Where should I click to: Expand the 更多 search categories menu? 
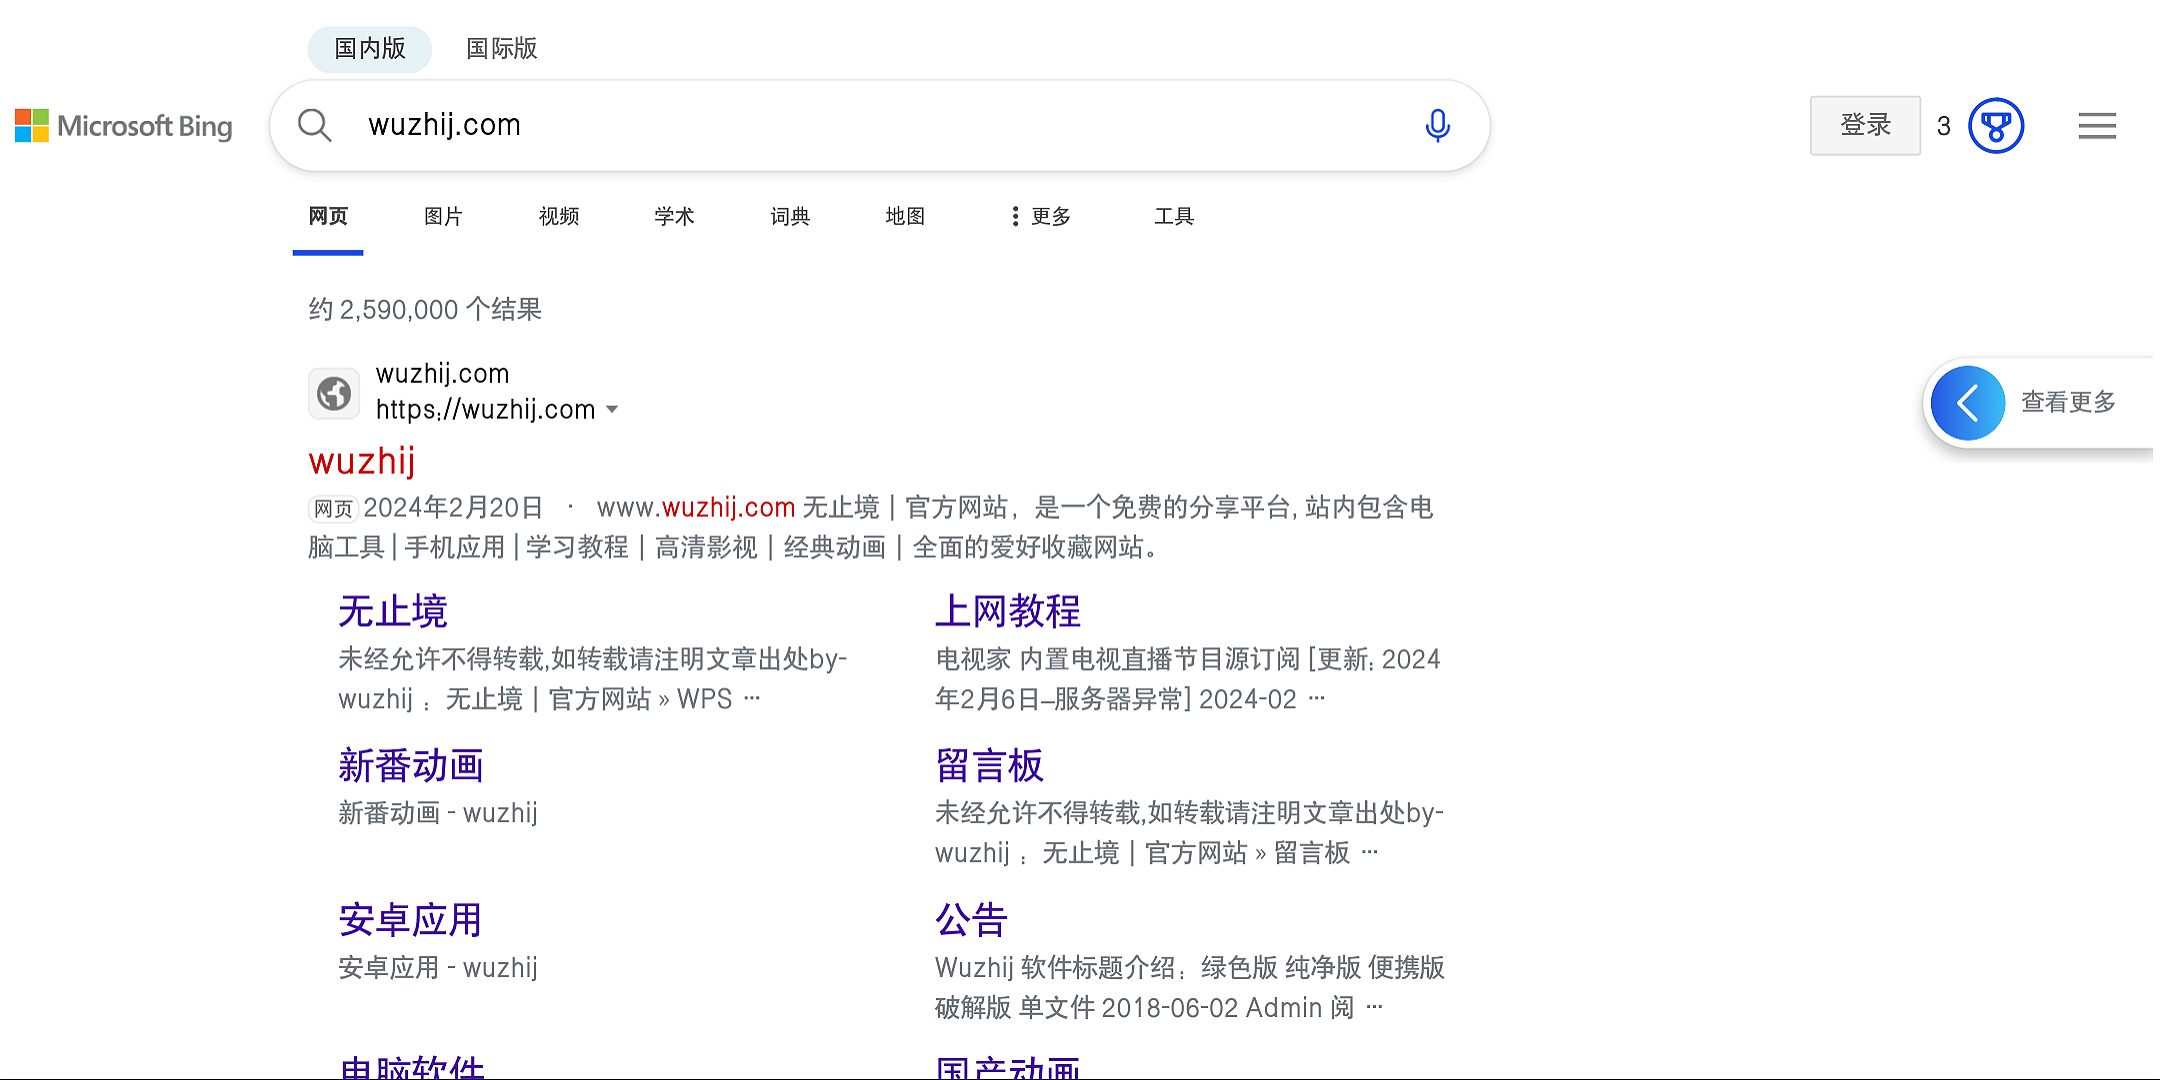tap(1050, 216)
